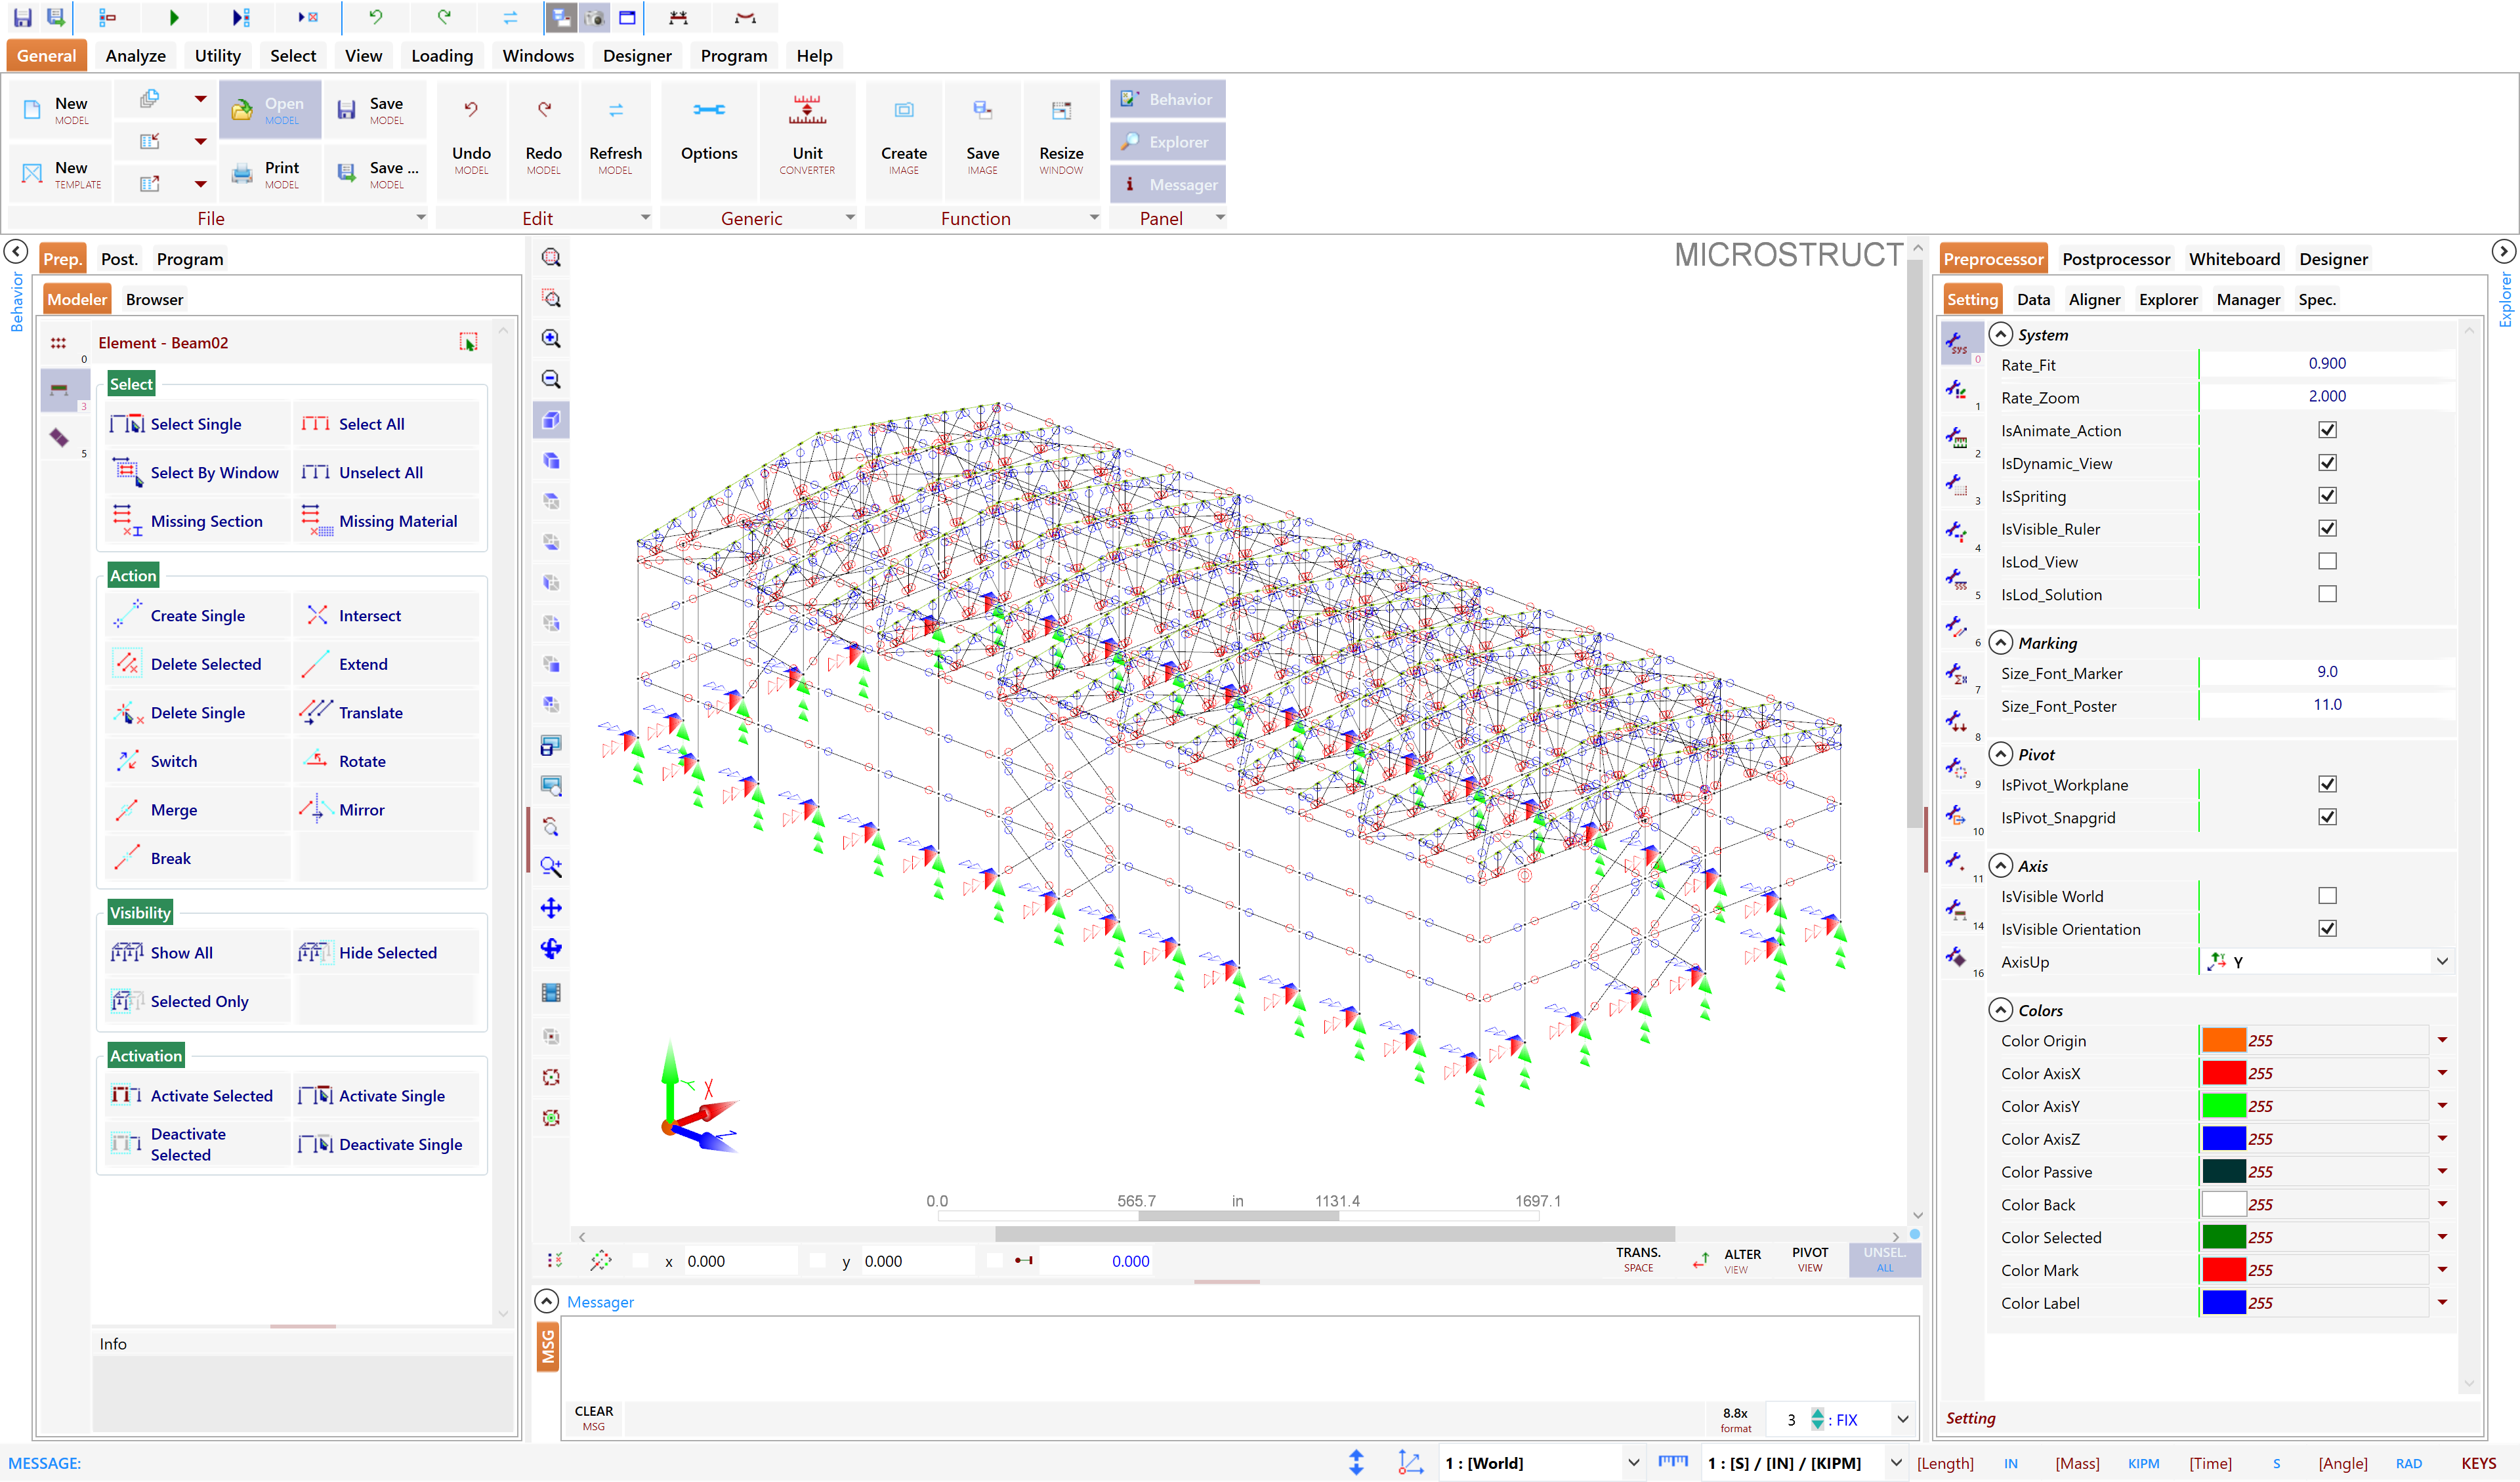This screenshot has width=2520, height=1482.
Task: Click the PIVOT VIEW button
Action: coord(1810,1259)
